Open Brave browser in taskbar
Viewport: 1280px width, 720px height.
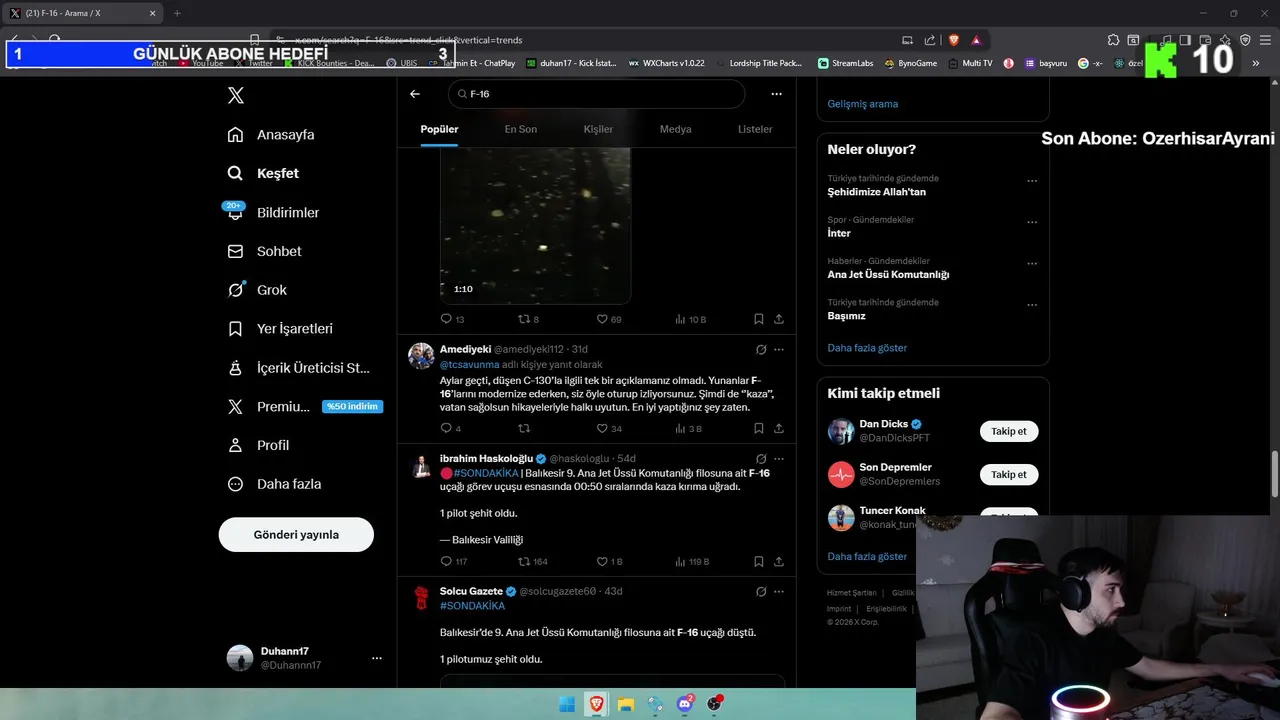point(596,704)
